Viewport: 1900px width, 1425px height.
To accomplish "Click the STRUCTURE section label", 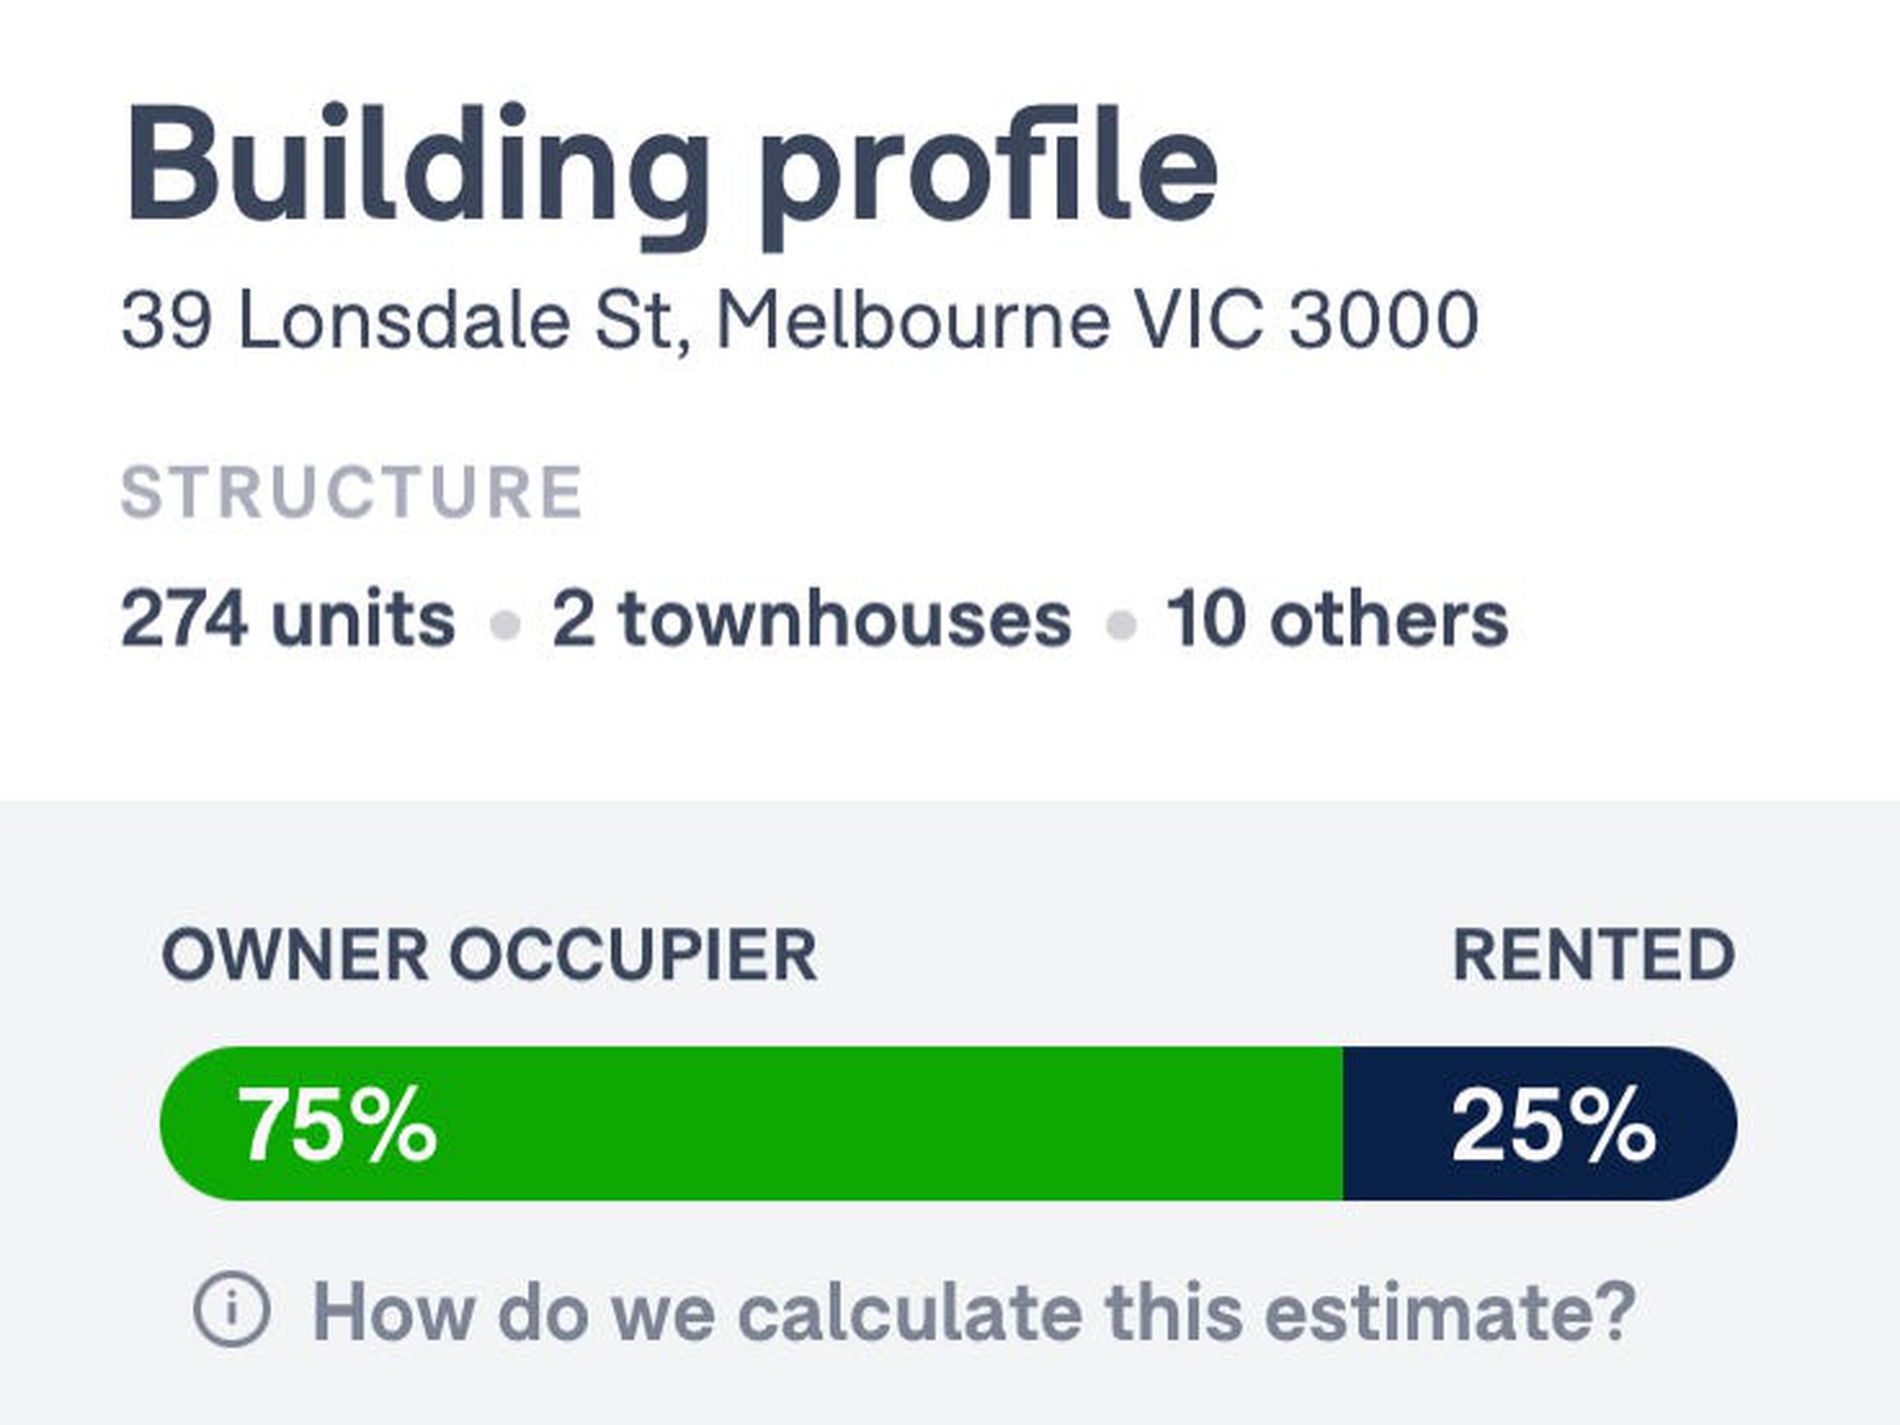I will 351,492.
